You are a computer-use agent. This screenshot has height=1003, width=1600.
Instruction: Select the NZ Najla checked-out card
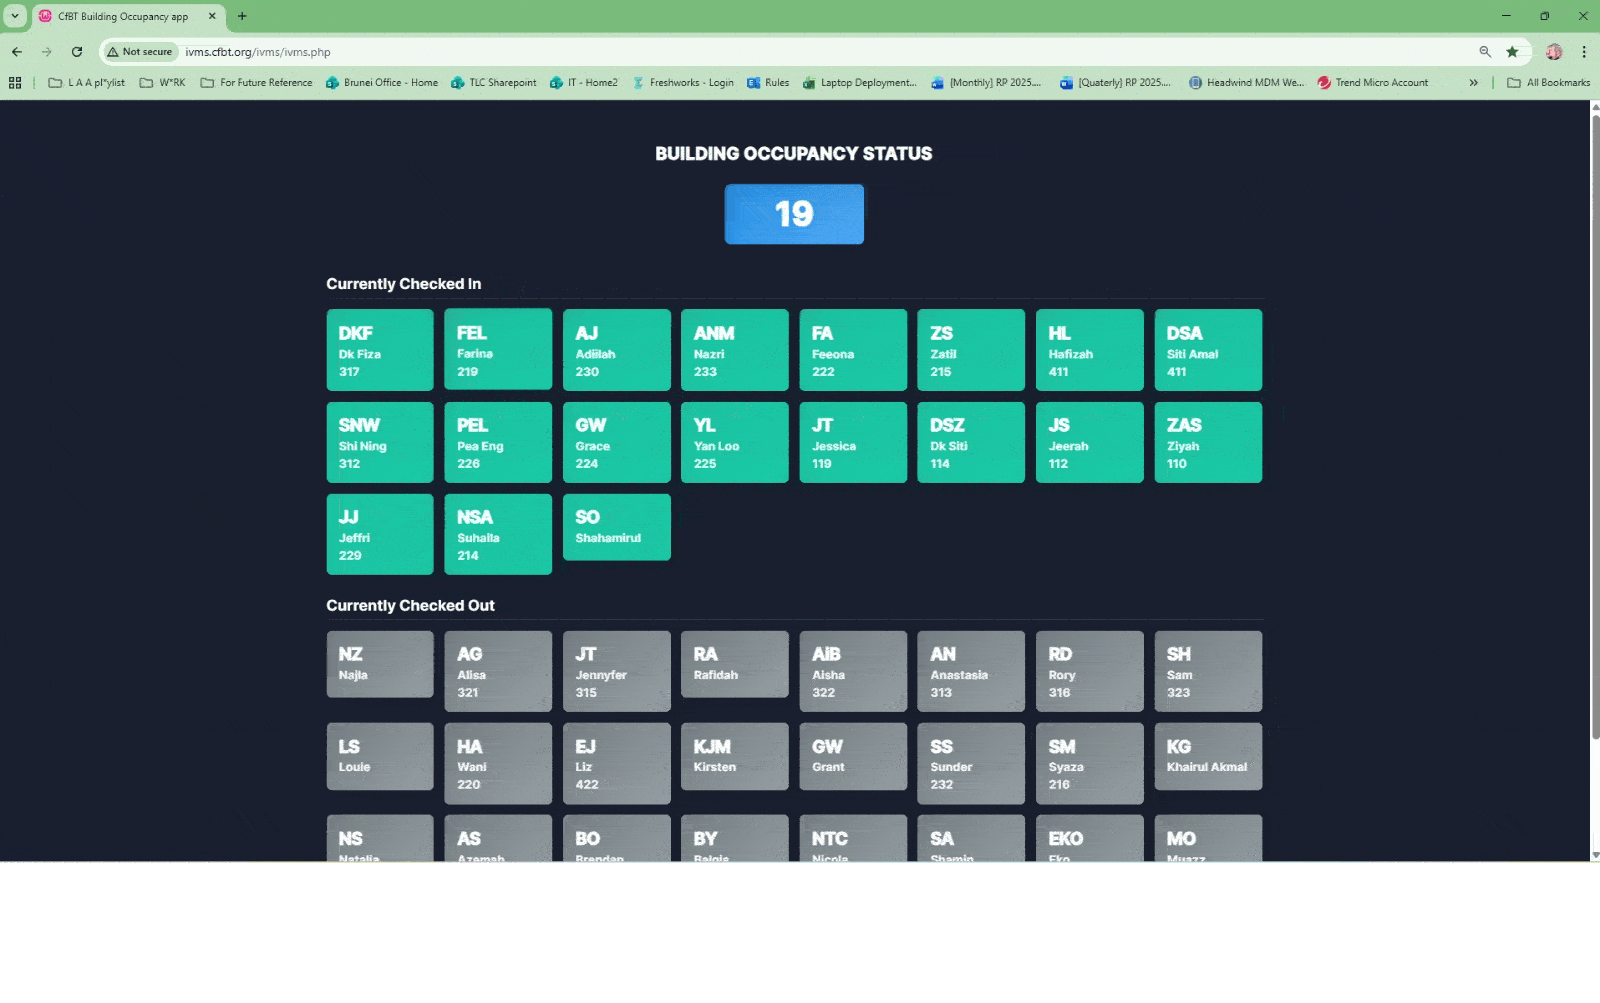click(x=380, y=664)
